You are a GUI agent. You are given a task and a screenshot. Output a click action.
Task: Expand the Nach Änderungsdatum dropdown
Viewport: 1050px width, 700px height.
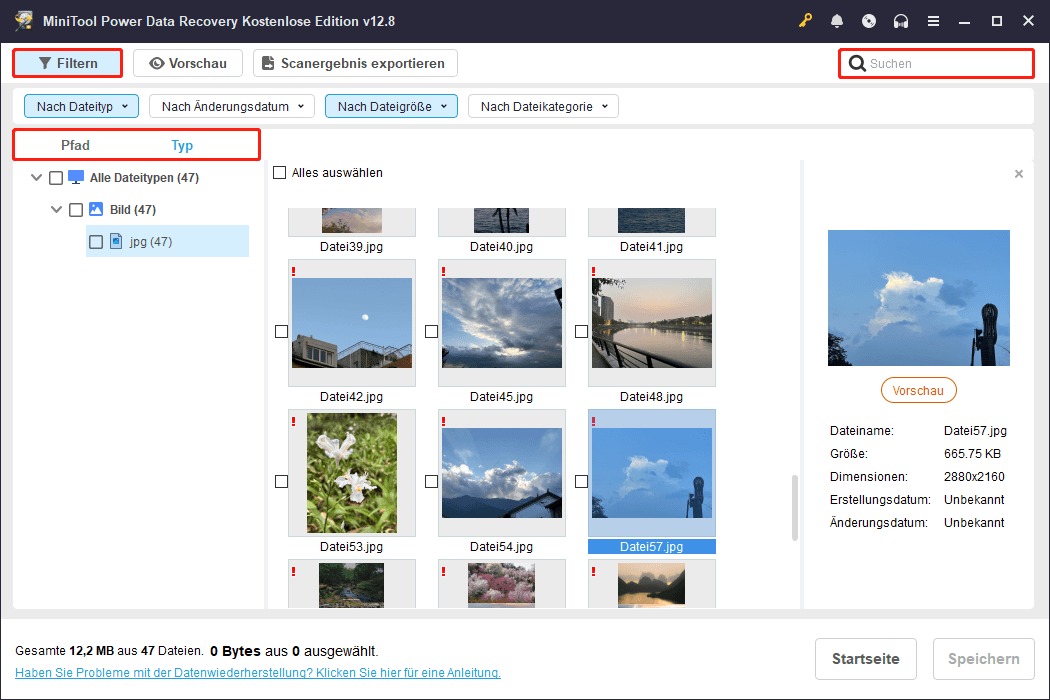[x=232, y=106]
